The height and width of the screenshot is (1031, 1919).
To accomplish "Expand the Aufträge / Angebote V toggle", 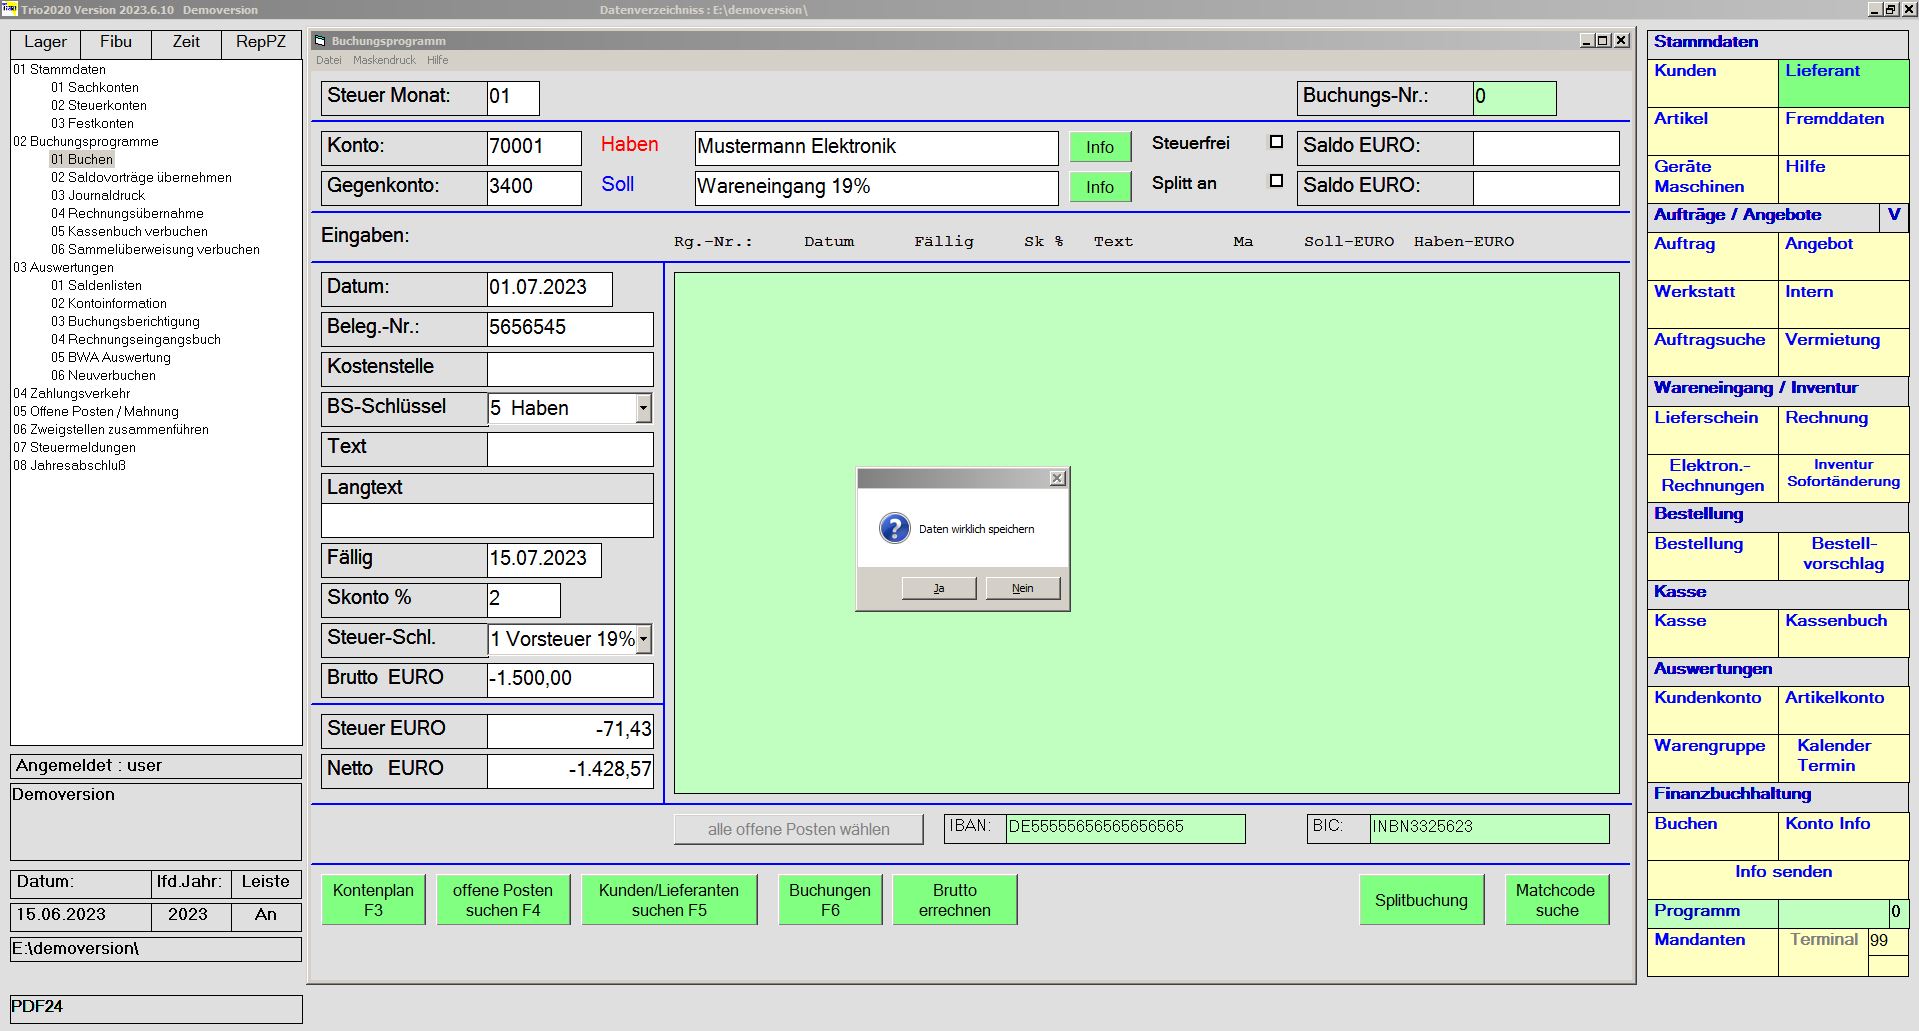I will (1893, 215).
